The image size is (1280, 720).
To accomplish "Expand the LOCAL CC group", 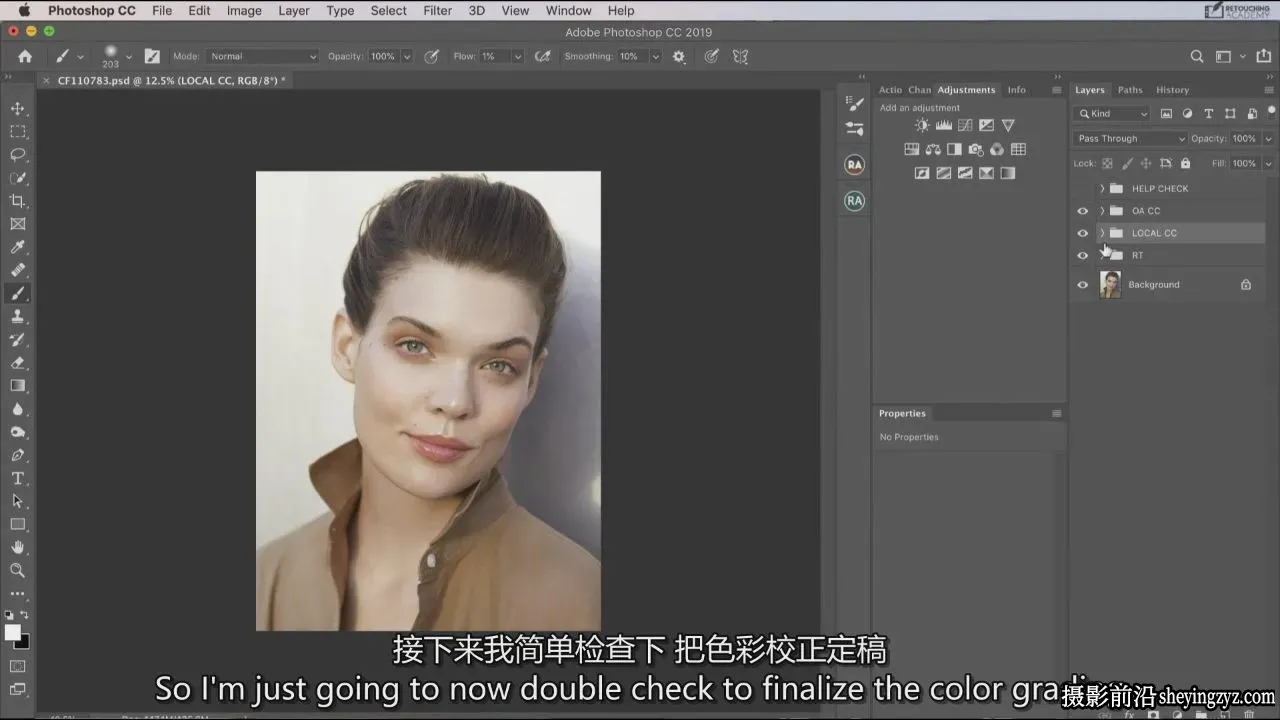I will 1102,233.
